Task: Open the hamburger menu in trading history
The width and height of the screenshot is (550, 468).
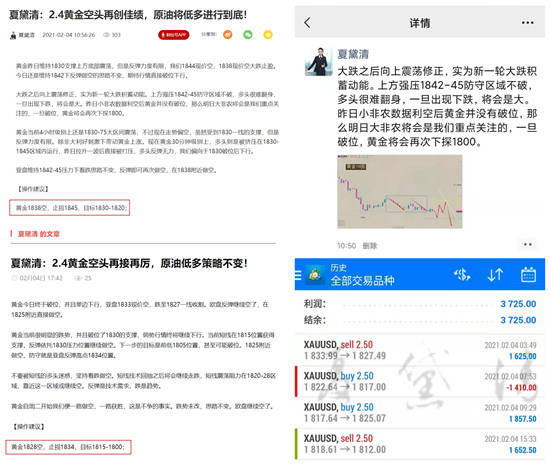Action: [298, 275]
